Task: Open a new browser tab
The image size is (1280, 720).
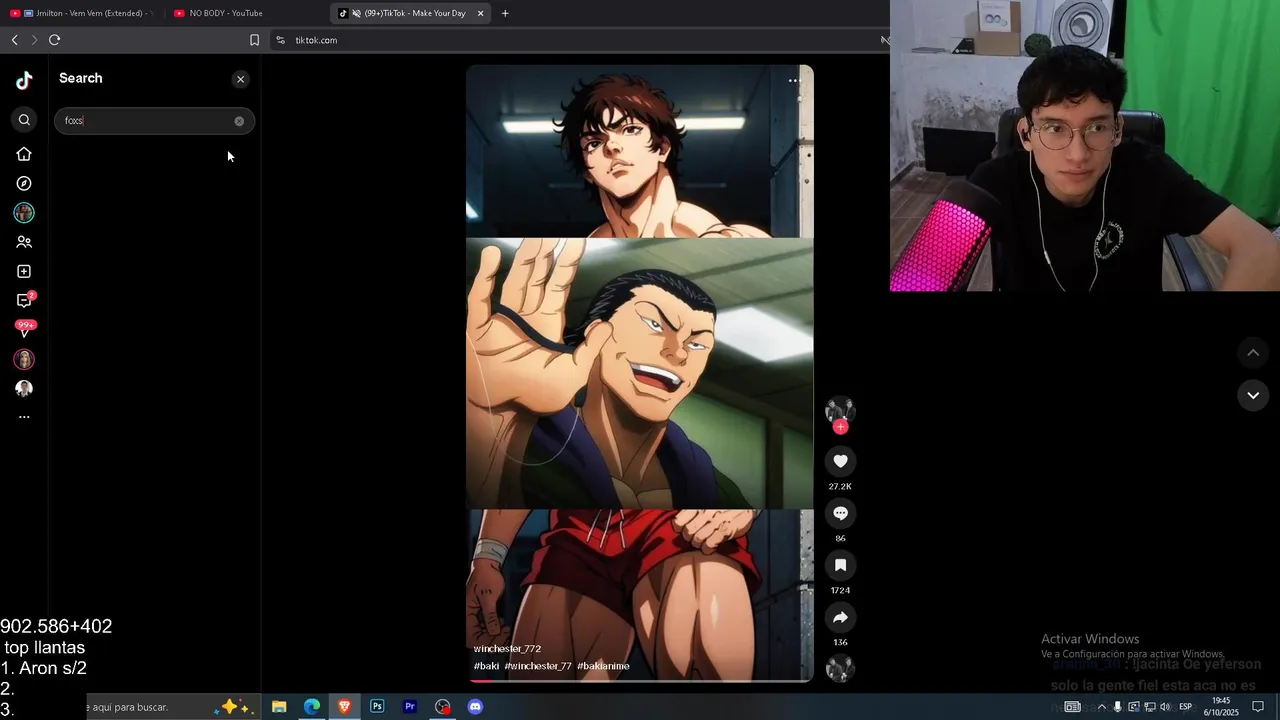Action: (505, 13)
